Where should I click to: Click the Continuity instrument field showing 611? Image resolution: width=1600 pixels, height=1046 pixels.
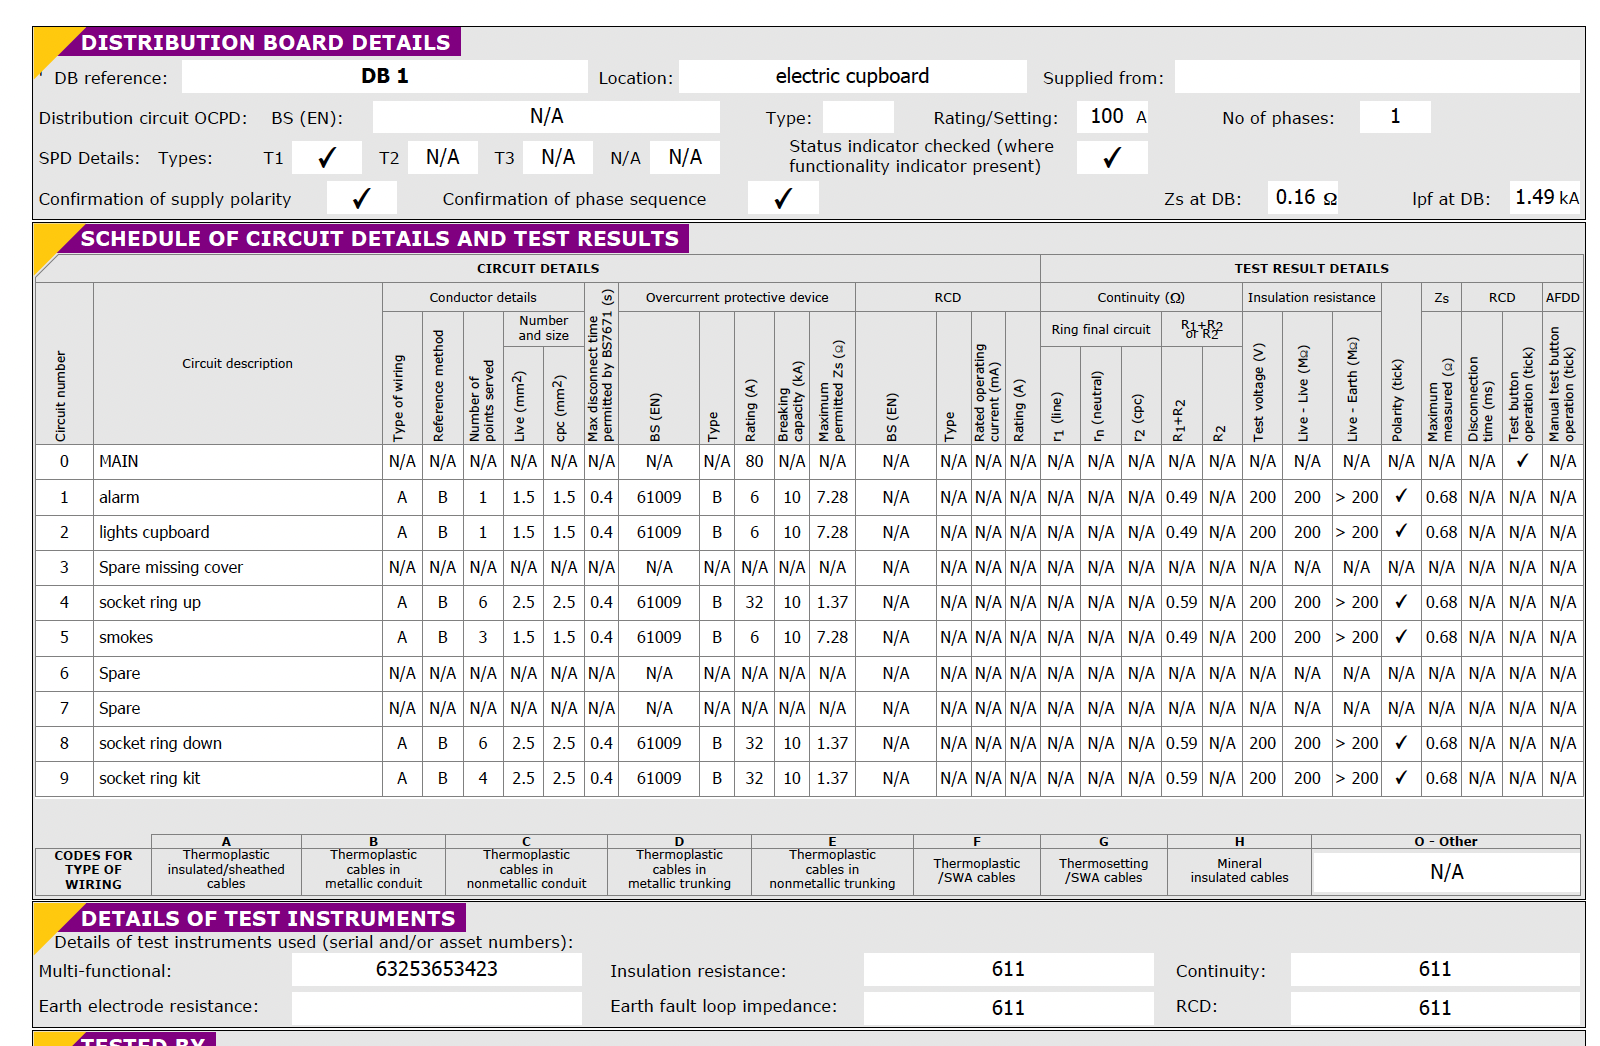point(1435,969)
